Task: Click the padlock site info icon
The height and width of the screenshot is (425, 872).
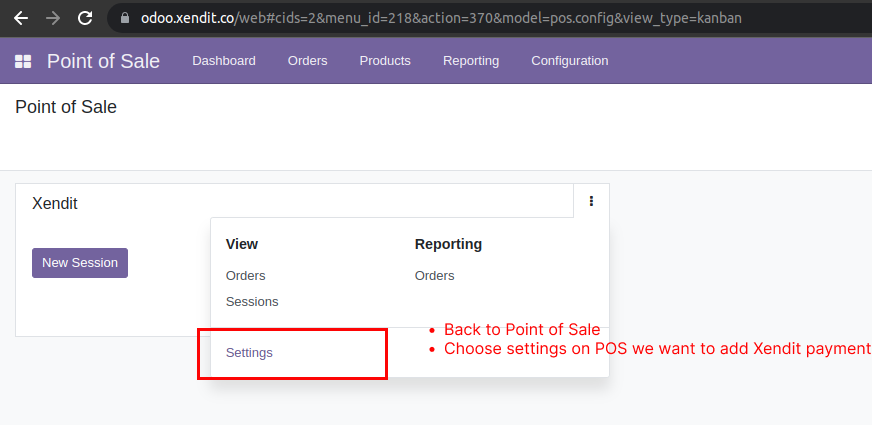Action: 125,18
